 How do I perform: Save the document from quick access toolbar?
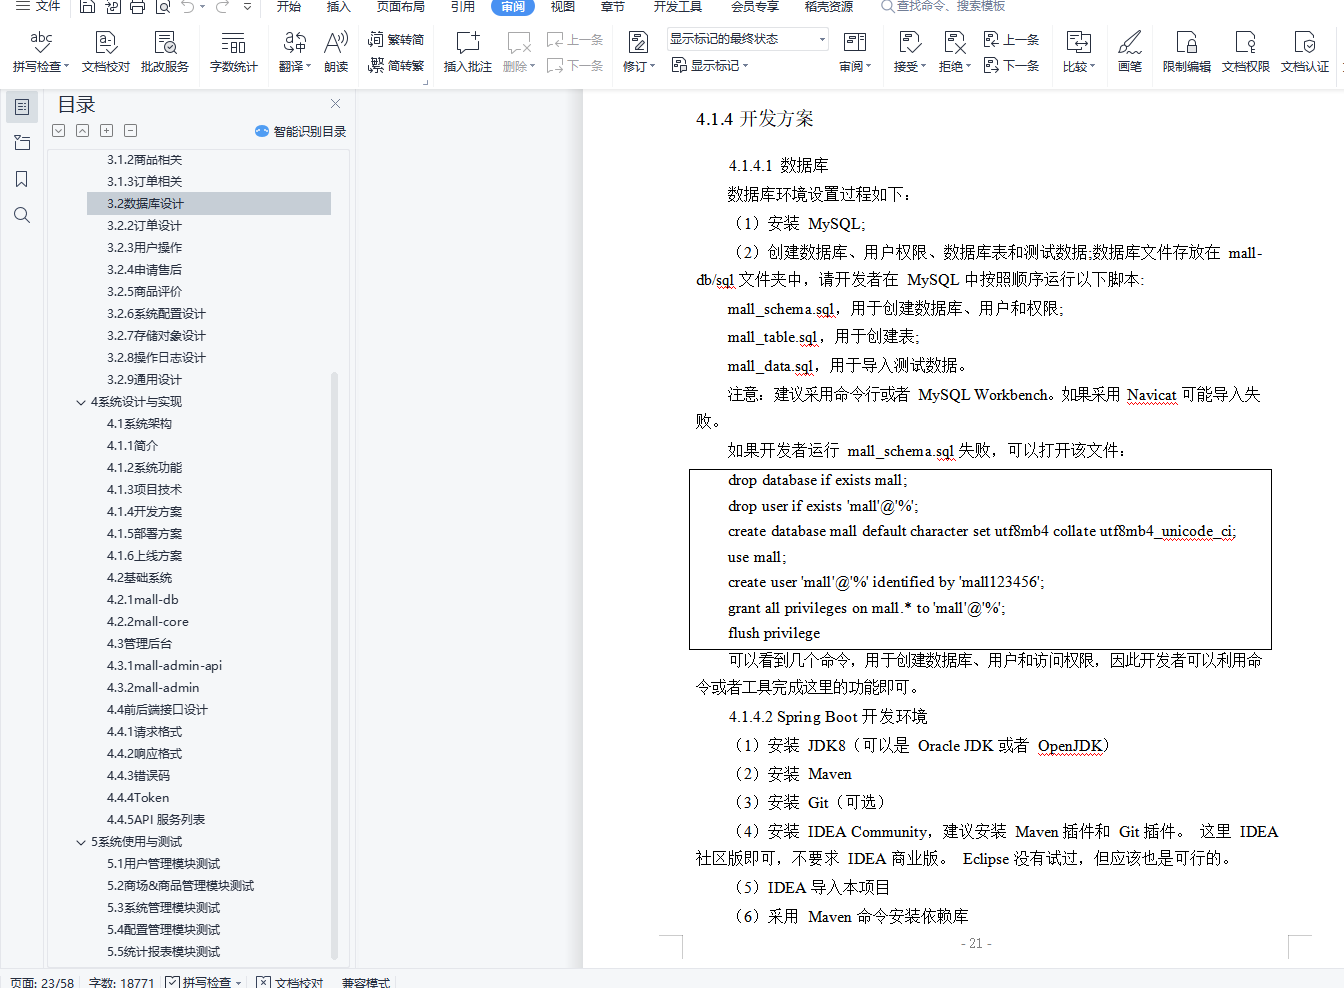click(87, 7)
